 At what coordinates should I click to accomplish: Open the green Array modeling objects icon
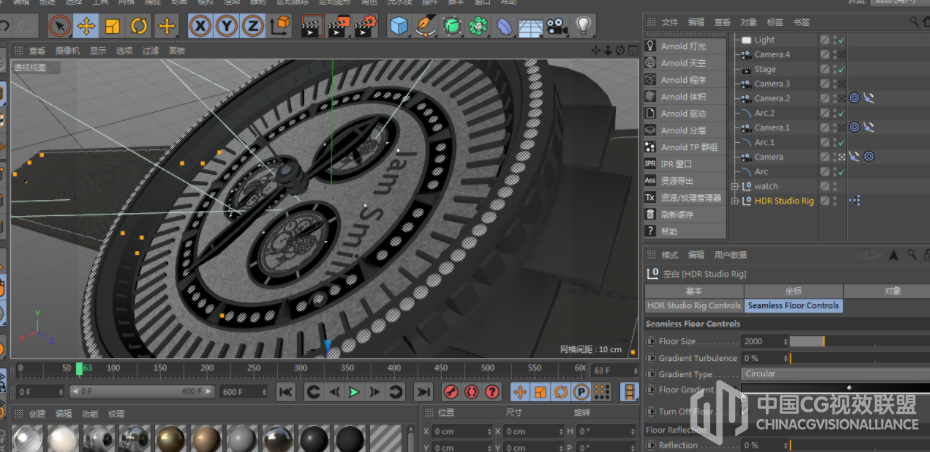(477, 26)
